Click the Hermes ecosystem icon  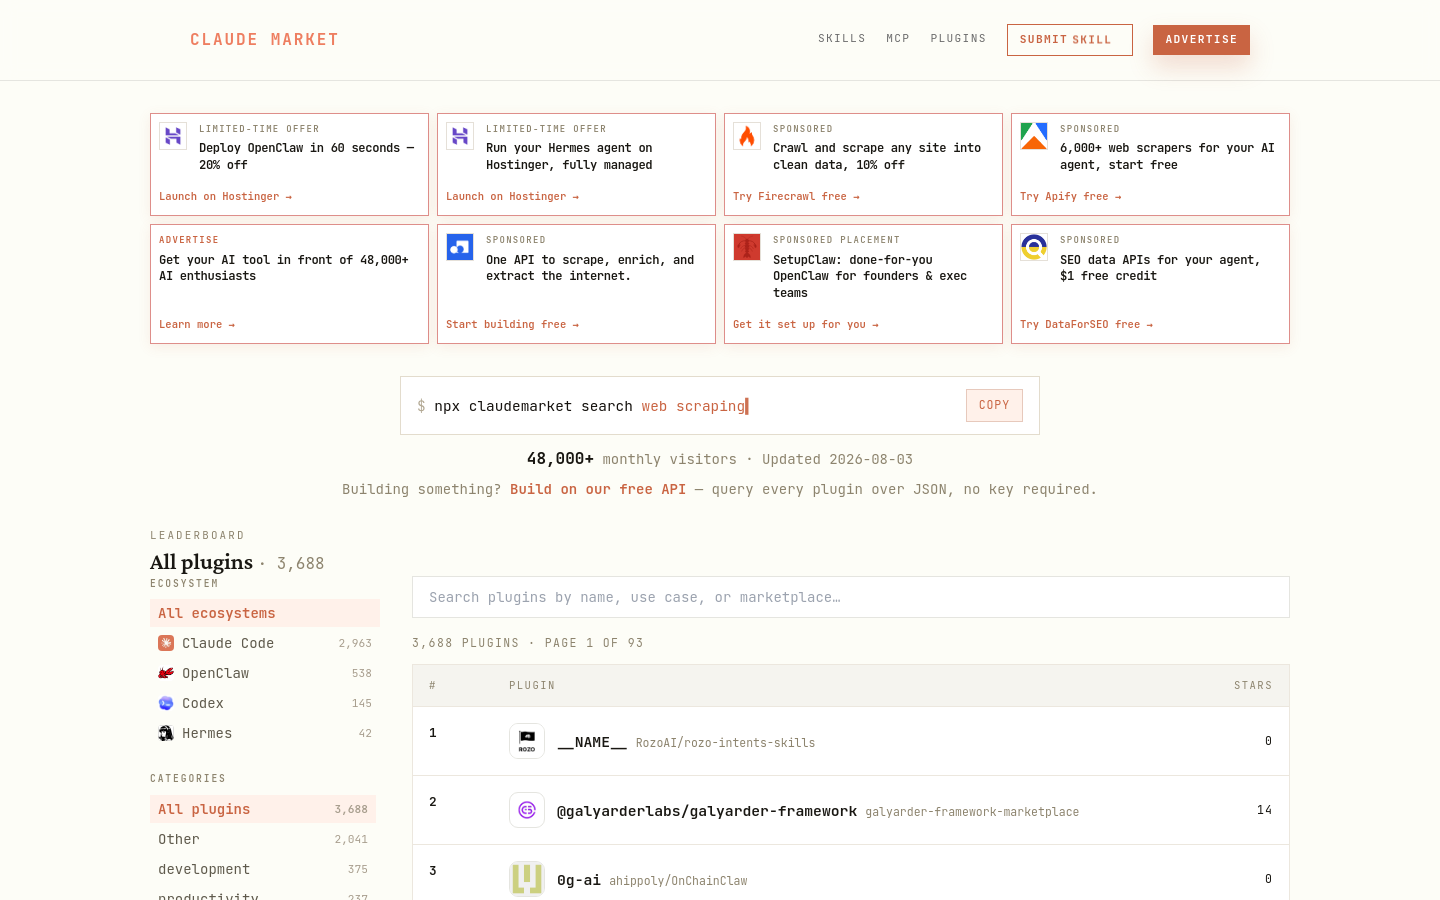click(x=166, y=733)
